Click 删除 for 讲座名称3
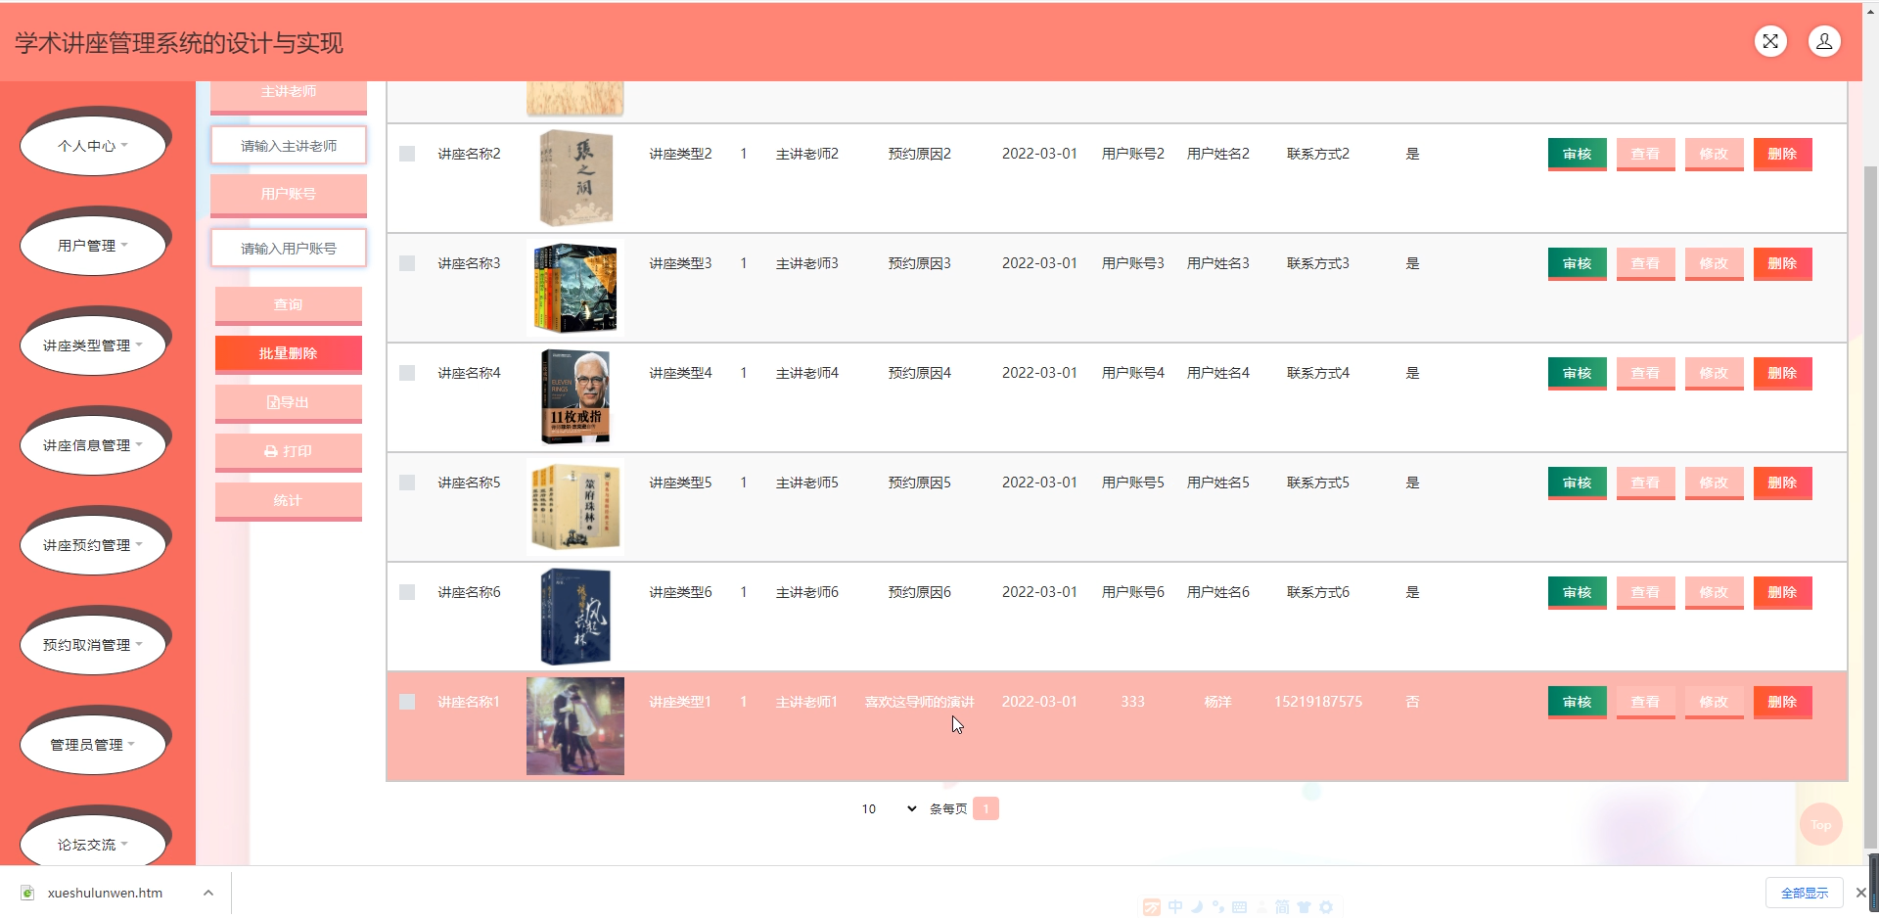Viewport: 1879px width, 918px height. [1782, 264]
